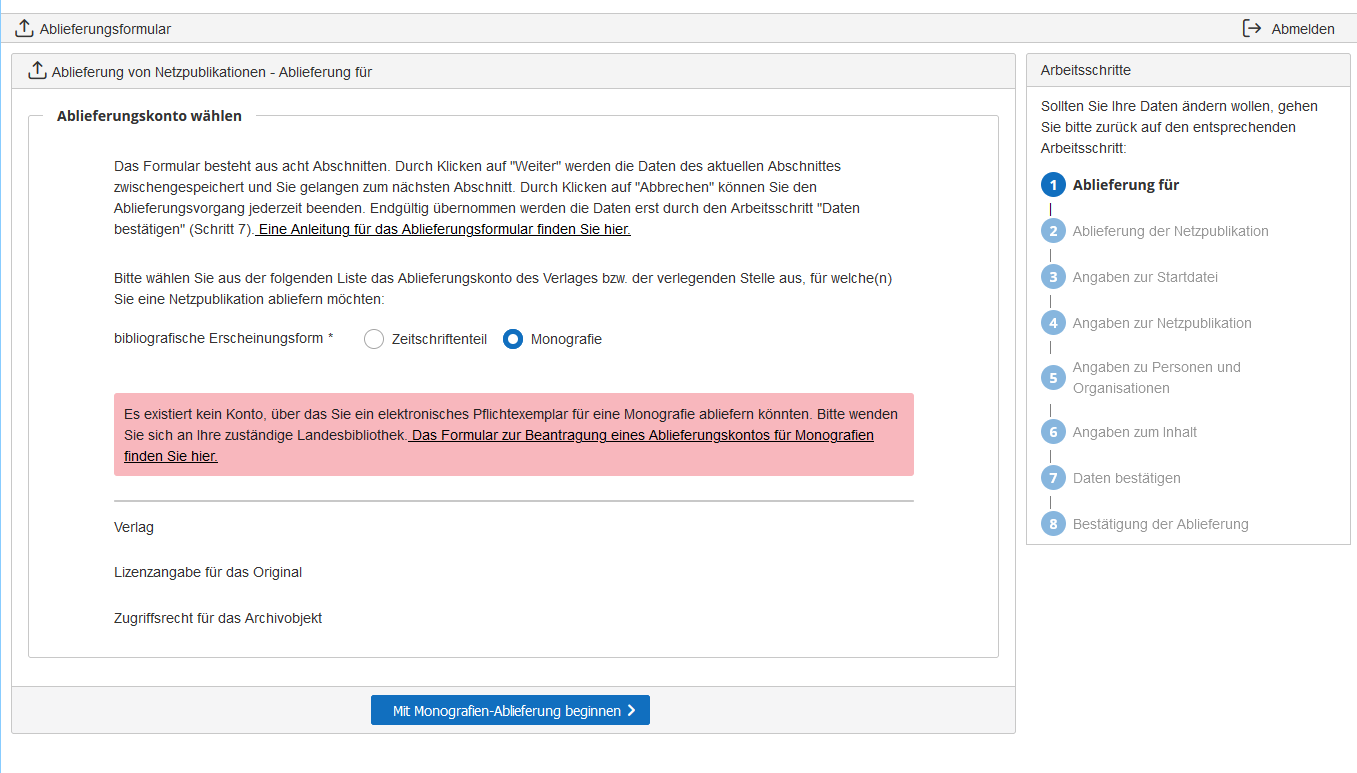This screenshot has height=773, width=1357.
Task: Click the upload icon in the Ablieferung von Netzpublikationen header
Action: [37, 71]
